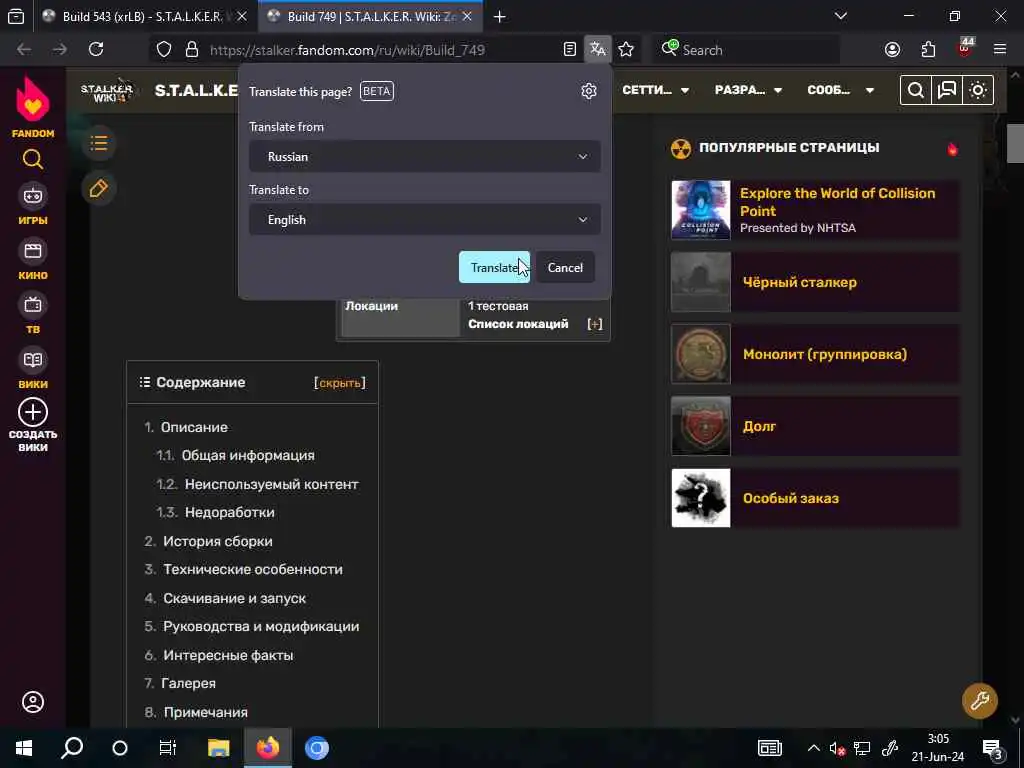Click the uBlock extension icon showing 44
The width and height of the screenshot is (1024, 768).
[x=965, y=48]
